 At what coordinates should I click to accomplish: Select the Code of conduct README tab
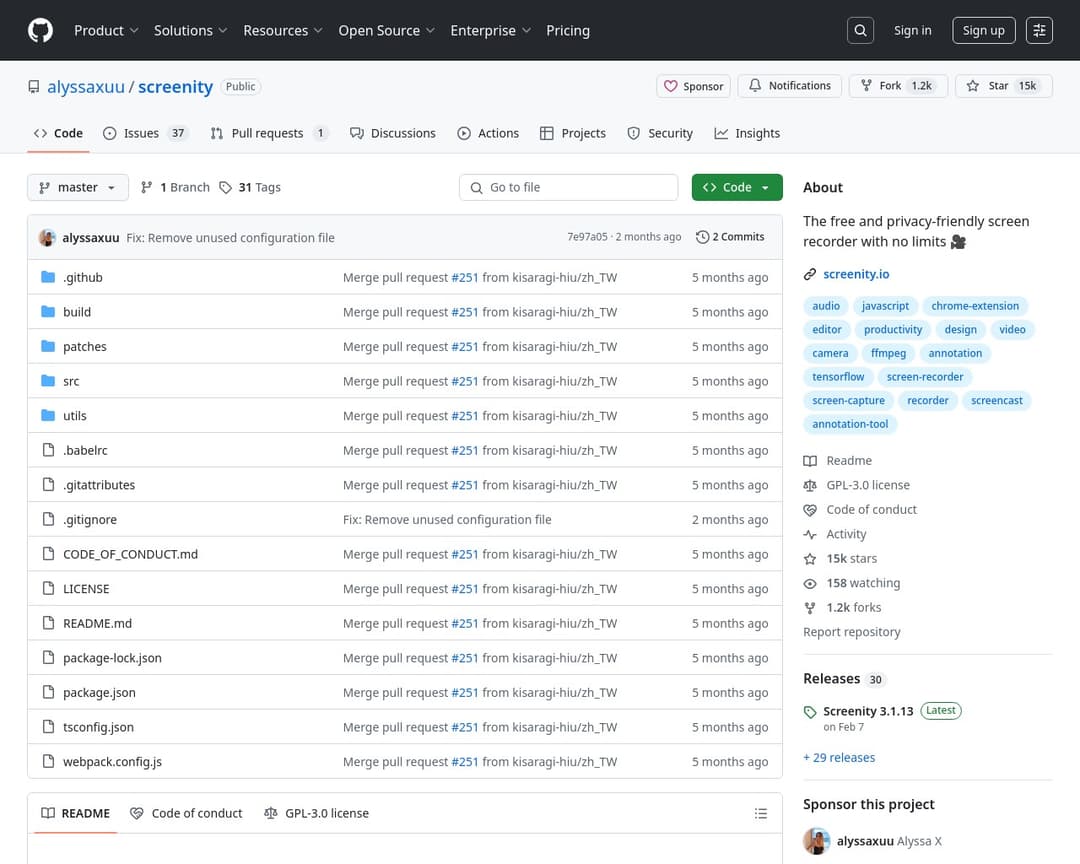point(186,814)
